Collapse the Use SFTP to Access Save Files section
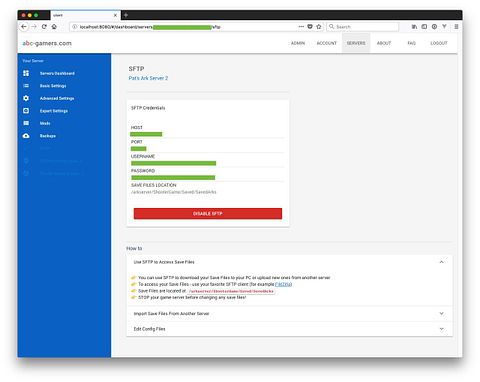The image size is (480, 382). pyautogui.click(x=441, y=262)
